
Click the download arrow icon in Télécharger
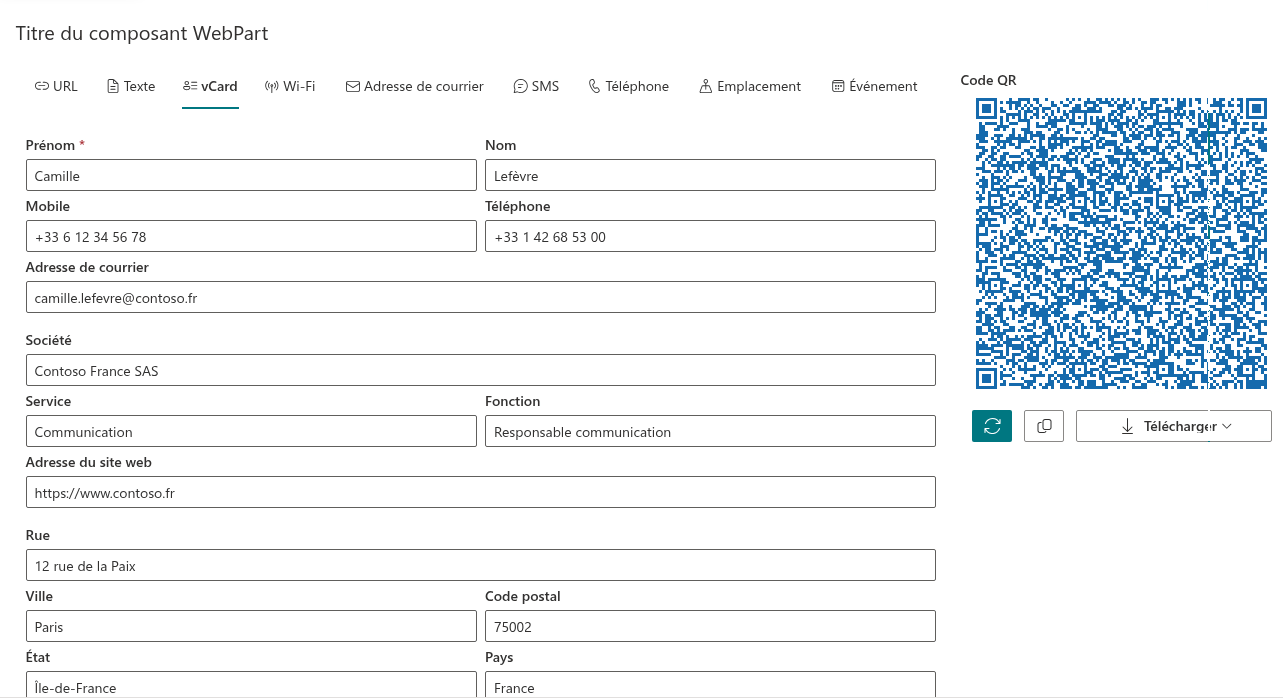1127,426
